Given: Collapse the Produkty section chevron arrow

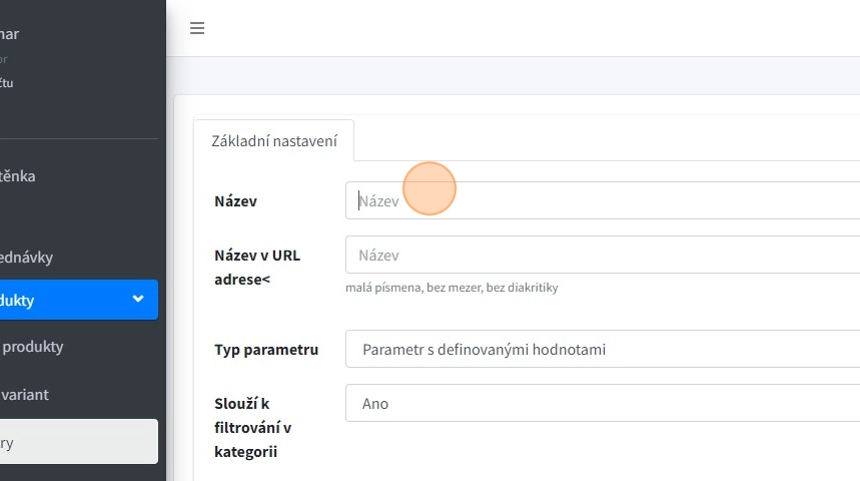Looking at the screenshot, I should coord(138,299).
